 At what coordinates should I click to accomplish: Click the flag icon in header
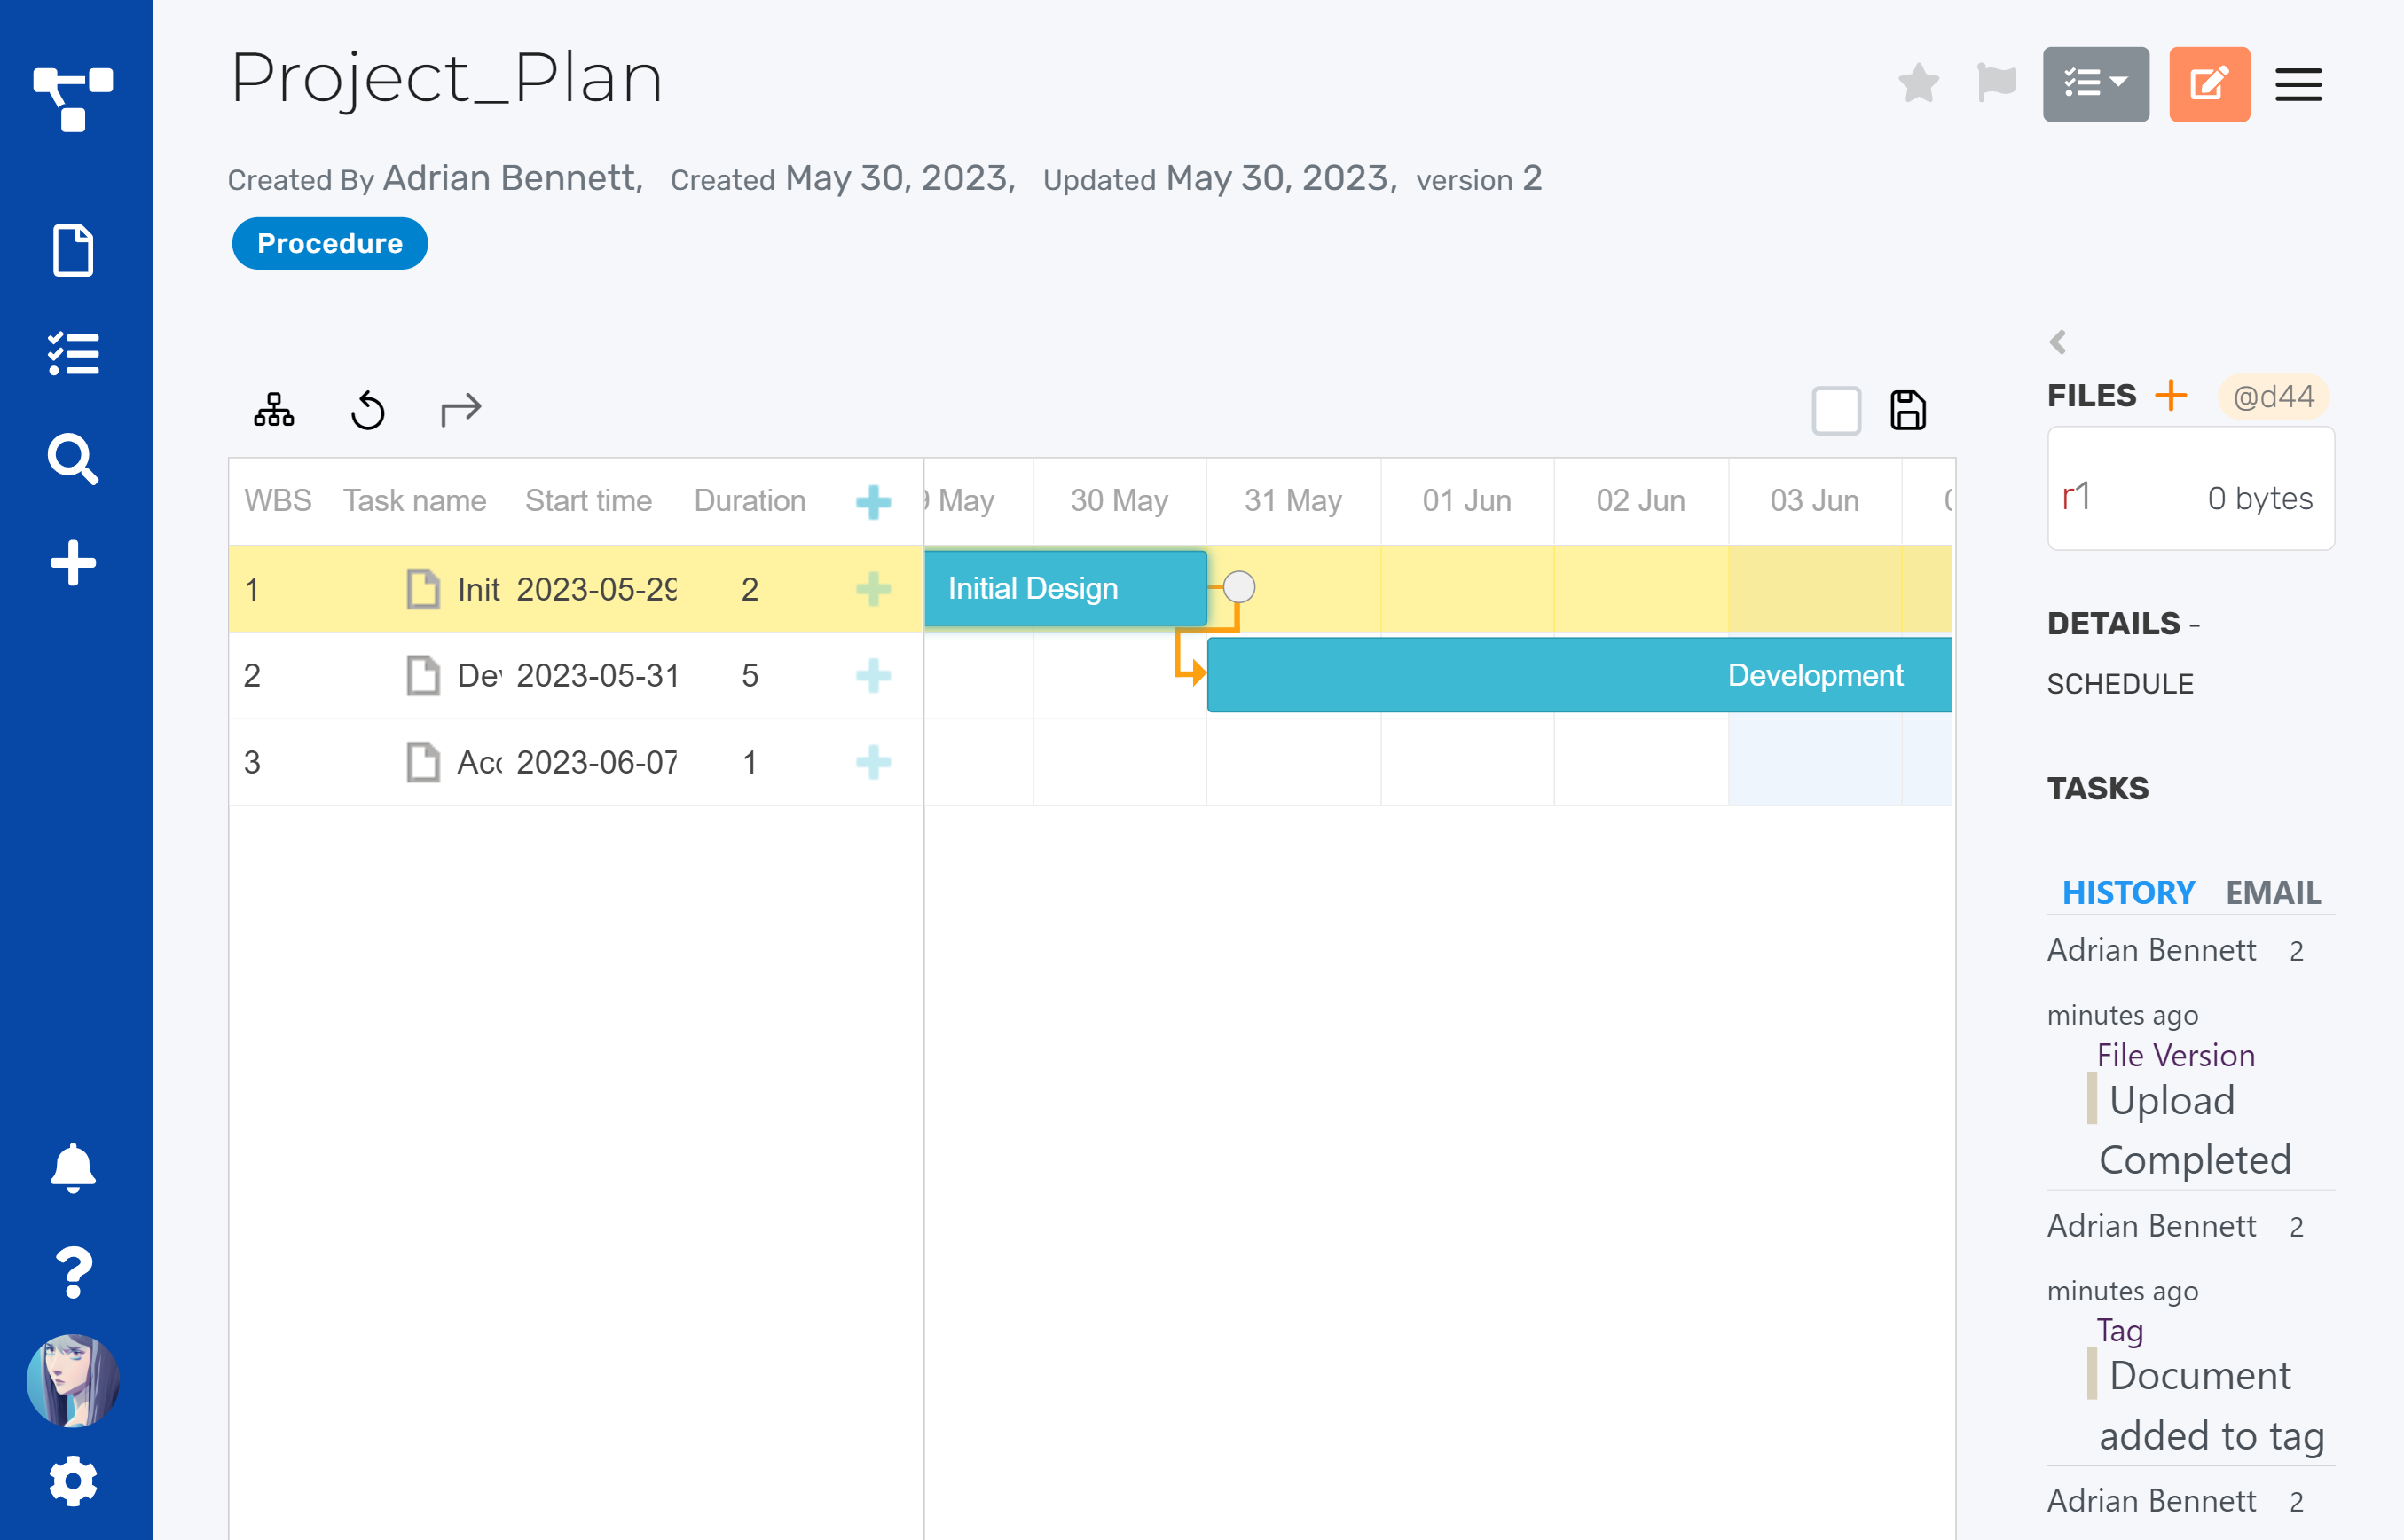[1996, 82]
